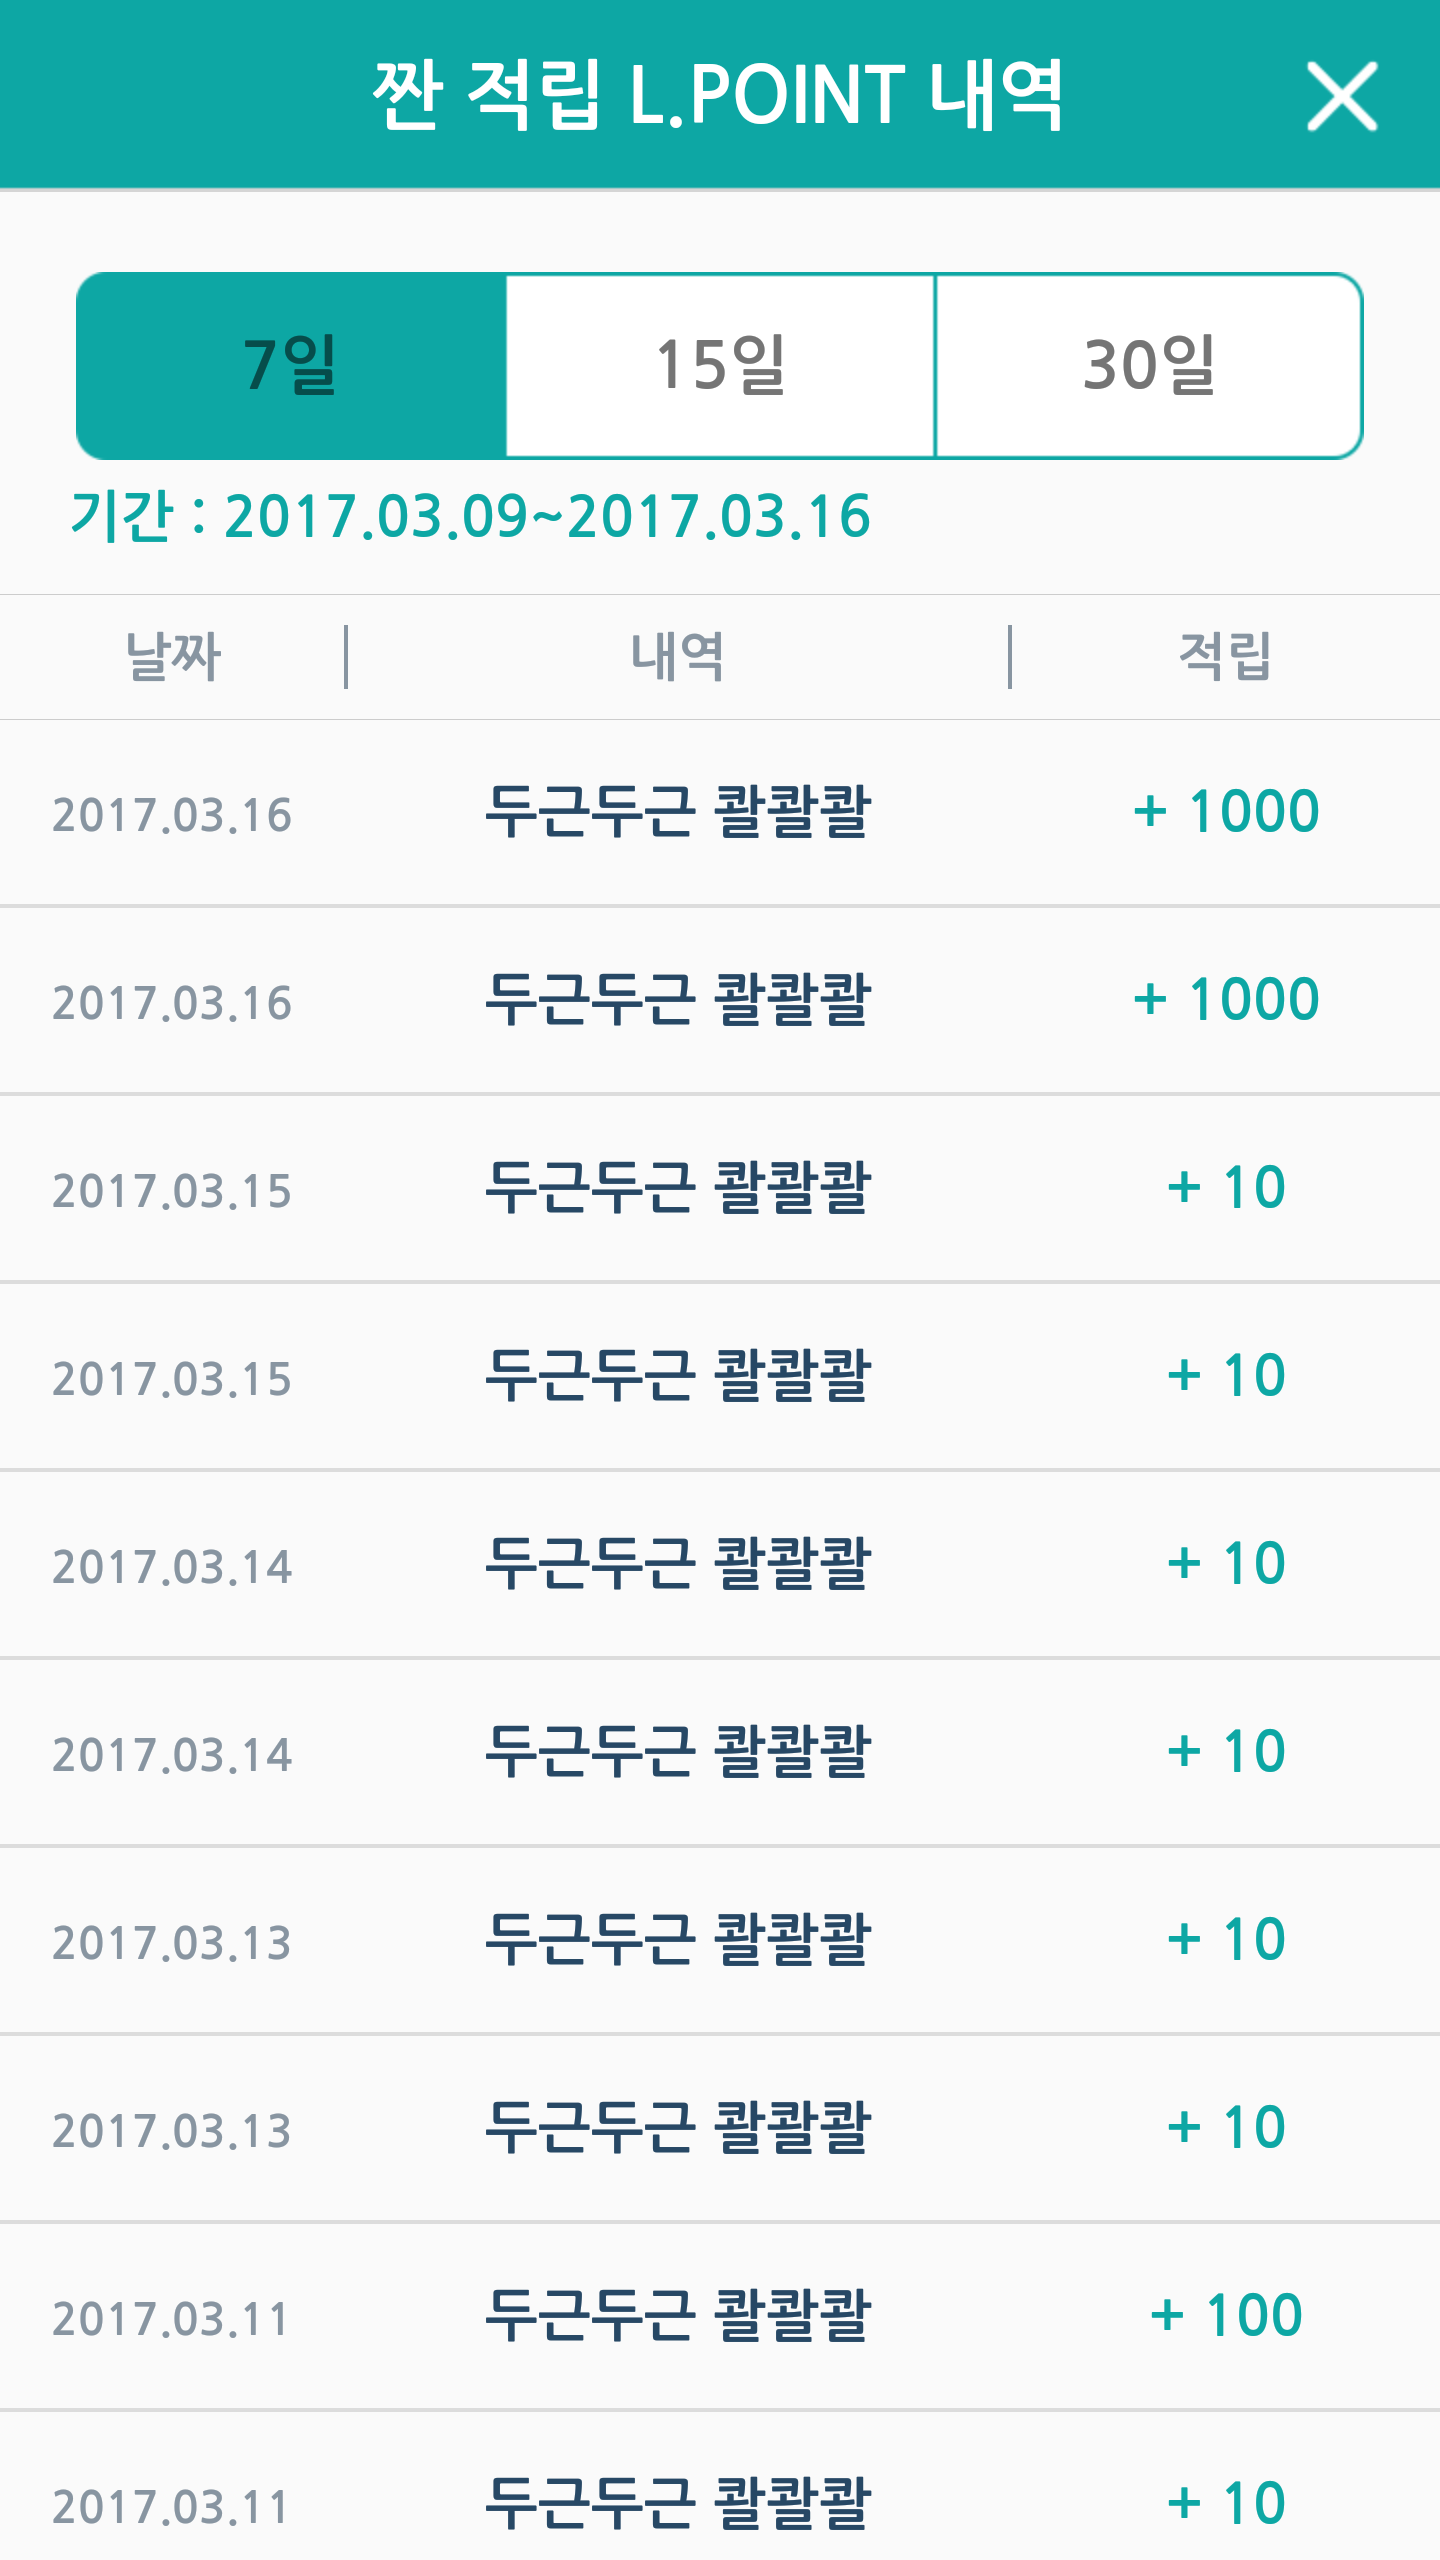Switch to the 30일 period tab
The image size is (1440, 2560).
coord(1148,365)
